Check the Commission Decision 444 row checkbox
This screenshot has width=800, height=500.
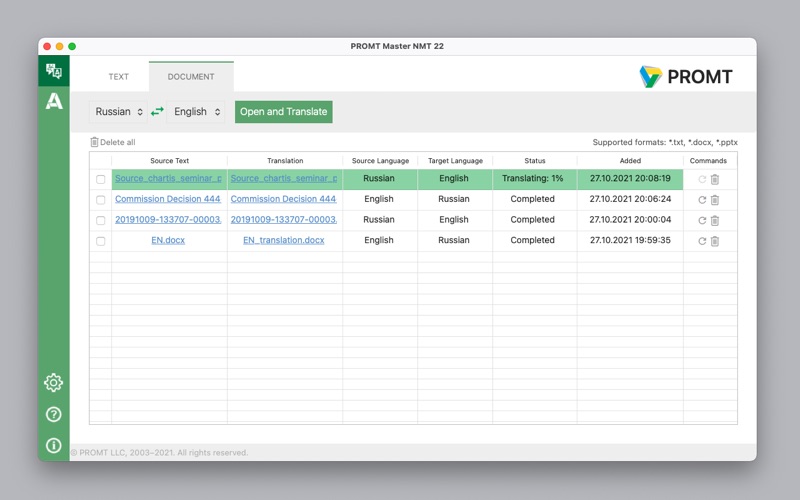click(101, 200)
